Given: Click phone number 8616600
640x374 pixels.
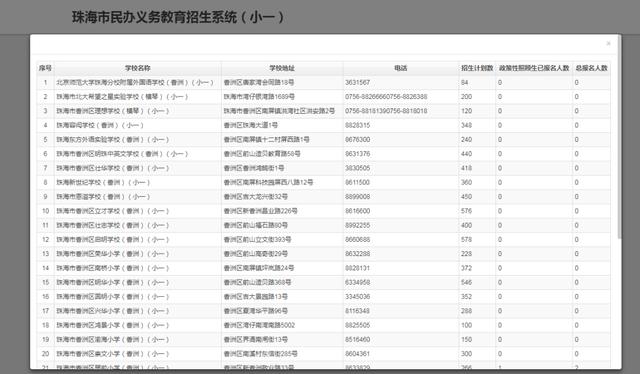Looking at the screenshot, I should pos(358,211).
